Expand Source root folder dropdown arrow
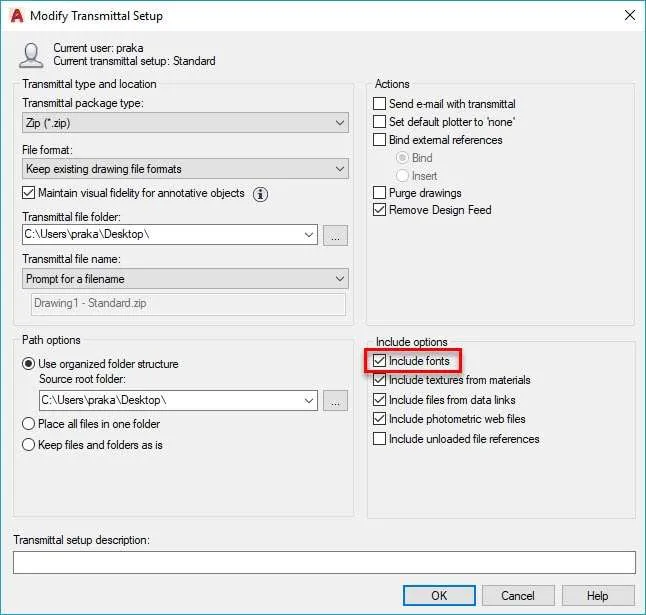The height and width of the screenshot is (615, 646). 309,401
